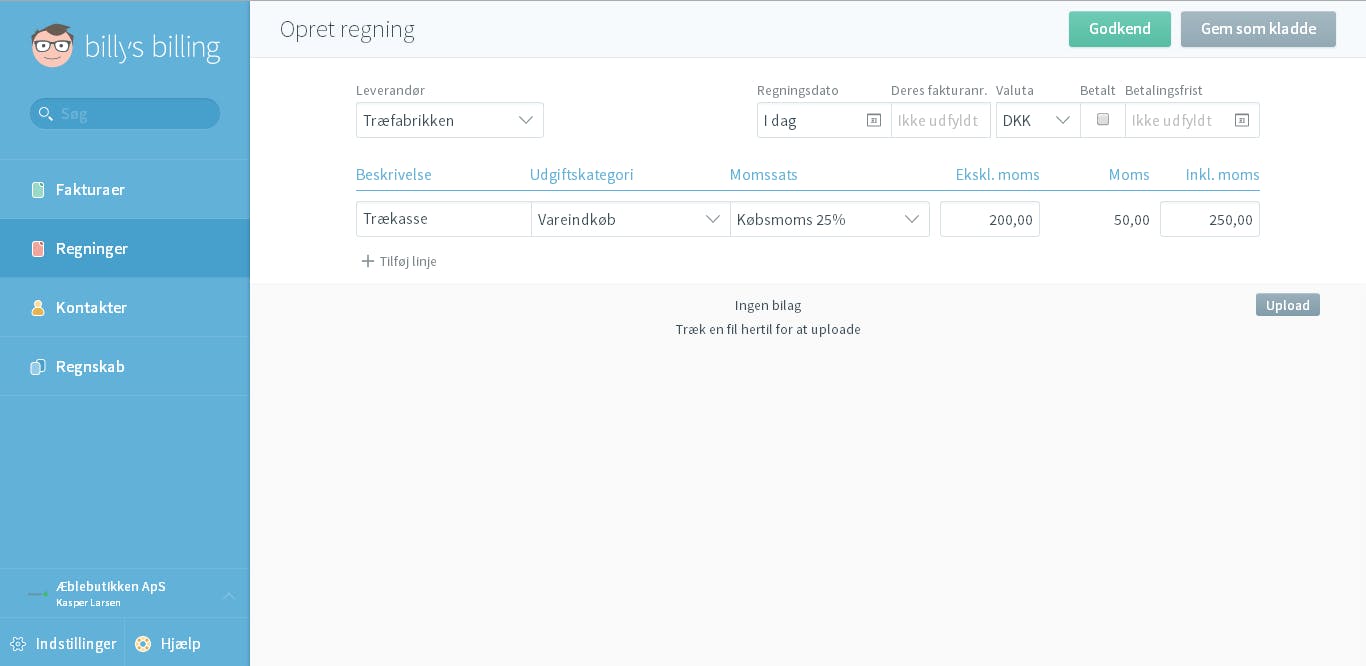Viewport: 1366px width, 666px height.
Task: Go to Fakturaer in the sidebar
Action: pyautogui.click(x=124, y=190)
